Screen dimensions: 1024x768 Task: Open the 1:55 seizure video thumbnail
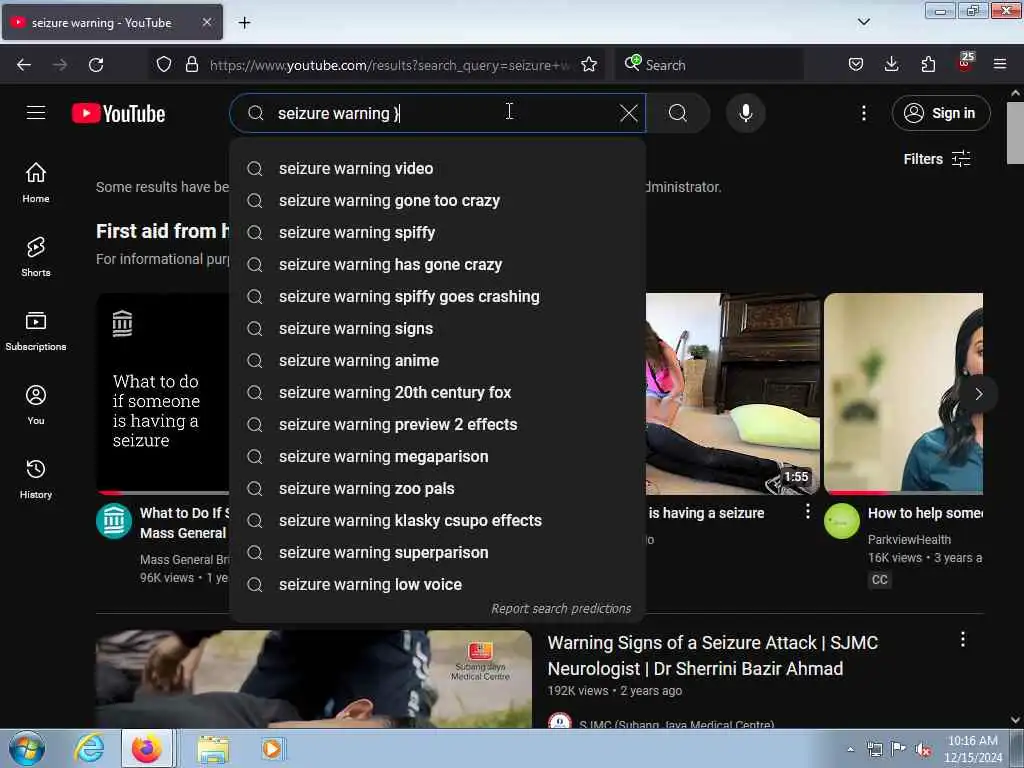[733, 394]
